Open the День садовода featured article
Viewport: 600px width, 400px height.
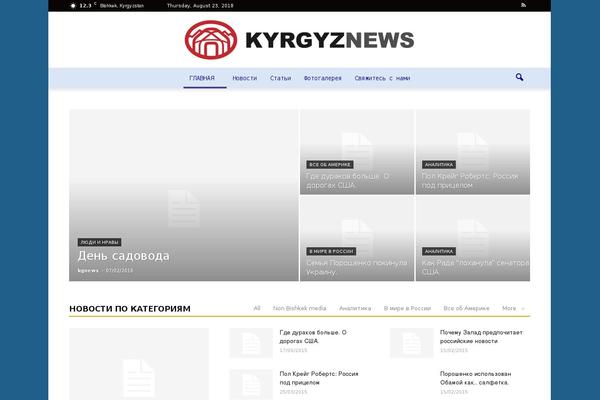coord(124,256)
